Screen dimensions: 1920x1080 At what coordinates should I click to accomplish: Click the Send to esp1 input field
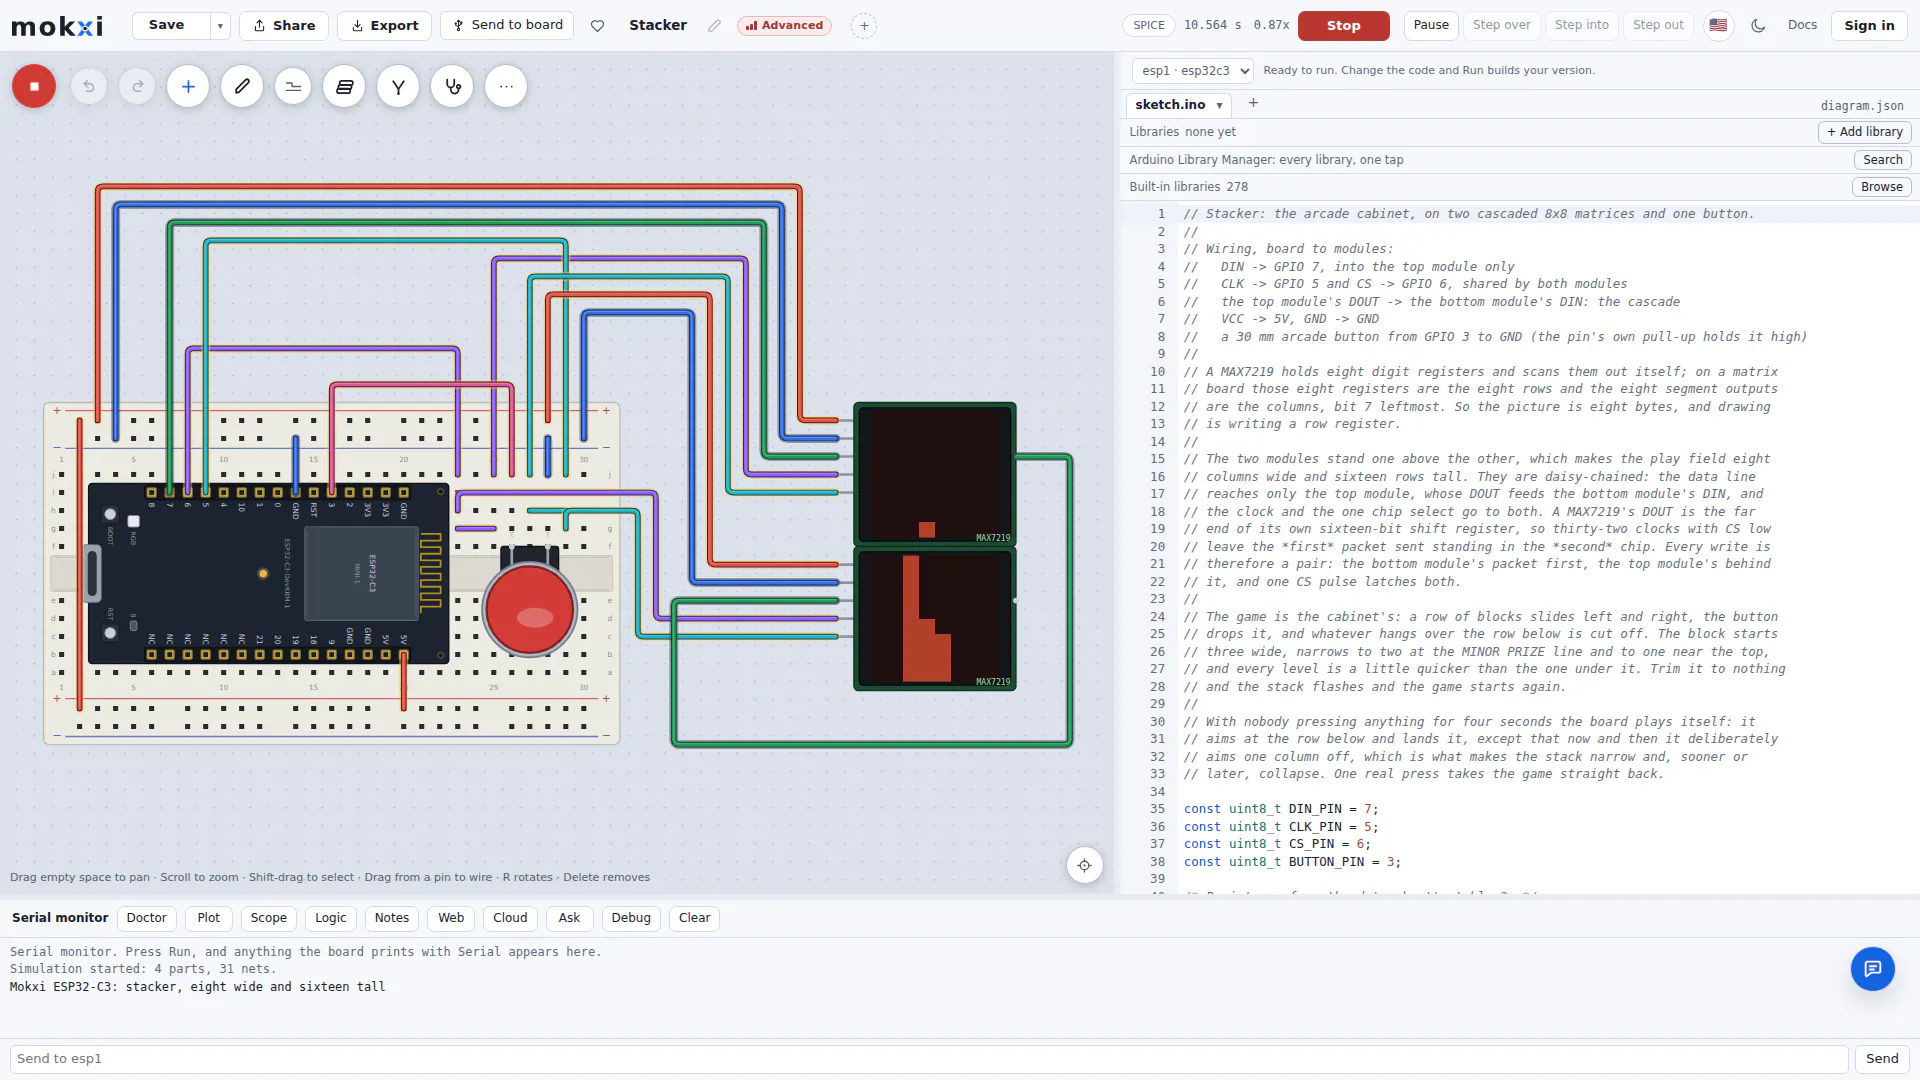tap(928, 1059)
